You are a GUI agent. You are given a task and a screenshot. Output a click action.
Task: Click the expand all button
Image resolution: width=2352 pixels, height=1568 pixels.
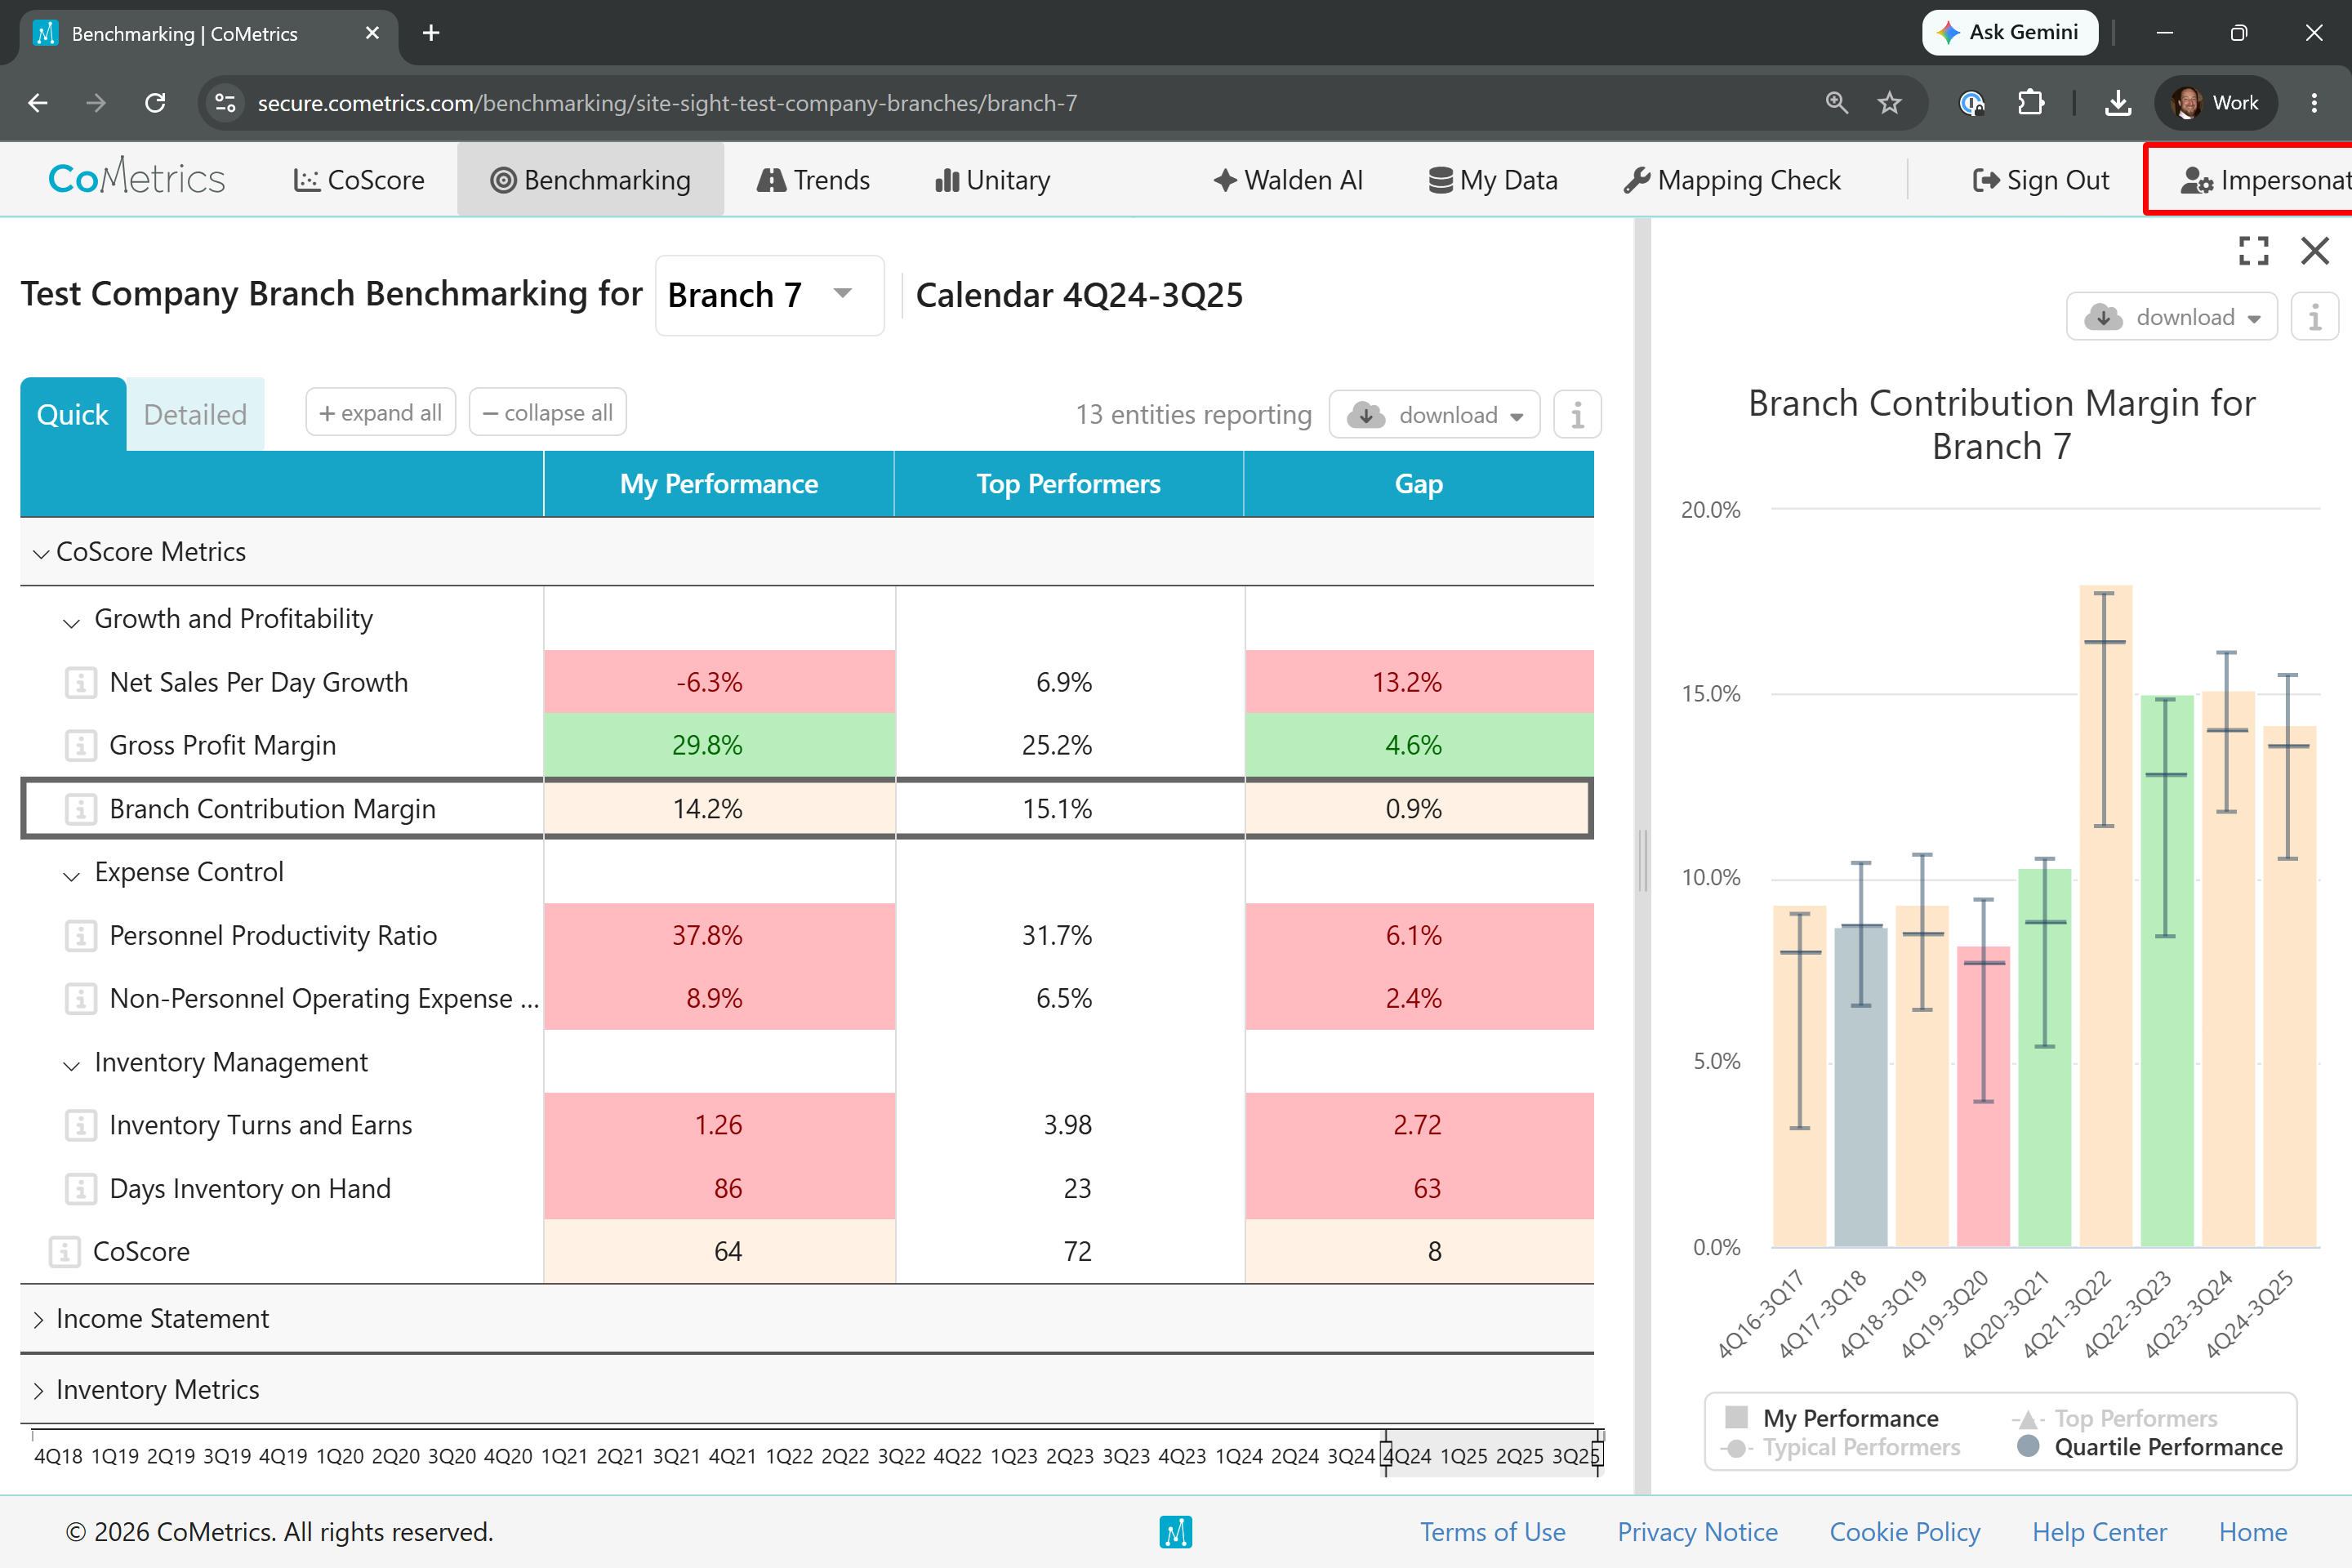click(x=380, y=412)
